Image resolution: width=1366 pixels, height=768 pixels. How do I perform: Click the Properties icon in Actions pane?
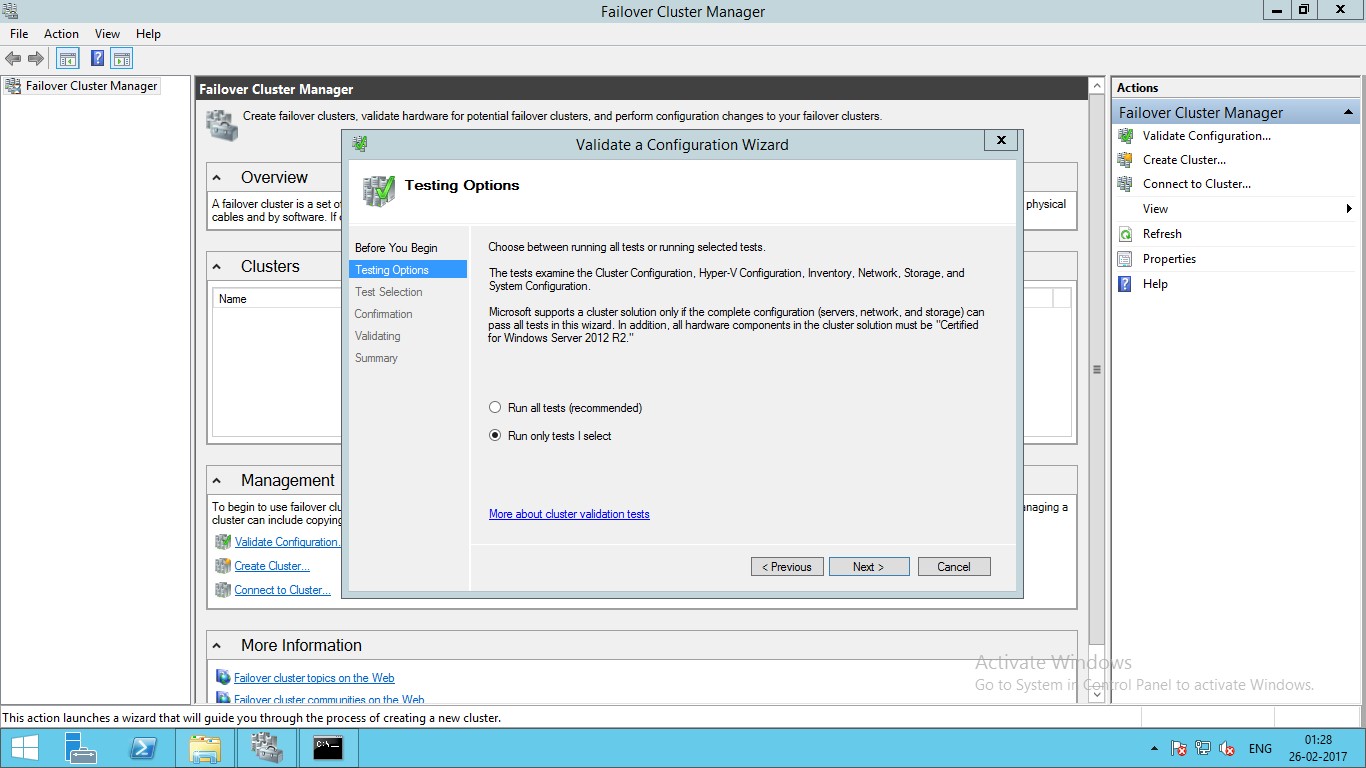[x=1125, y=259]
